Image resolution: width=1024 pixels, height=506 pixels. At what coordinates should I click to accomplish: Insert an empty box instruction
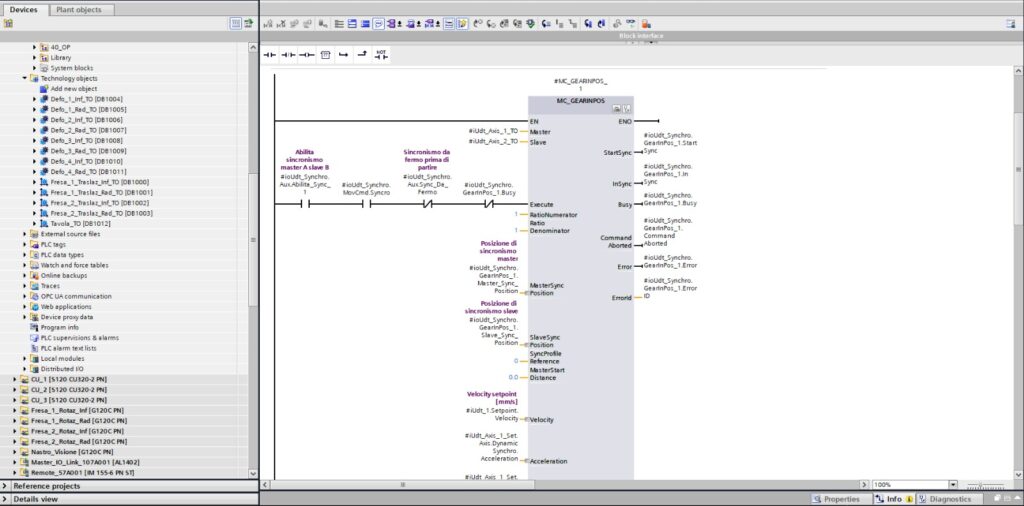click(x=325, y=55)
